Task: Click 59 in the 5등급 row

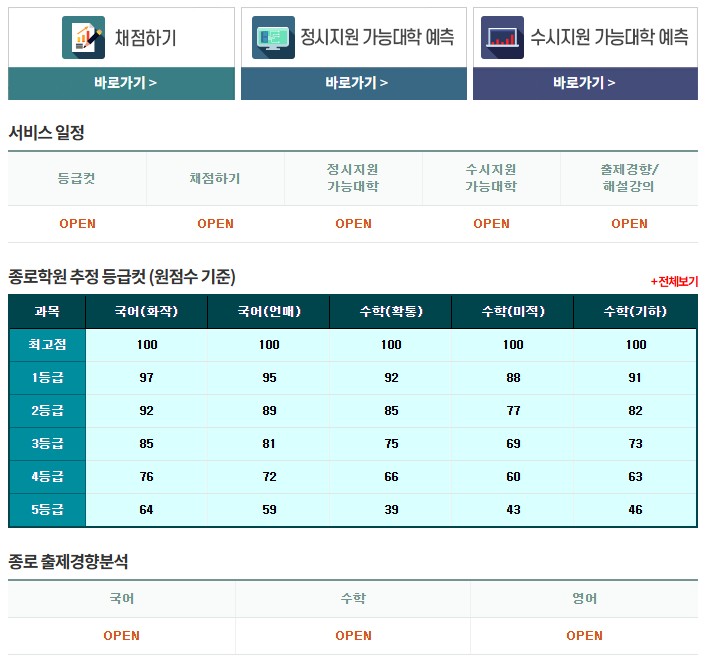Action: click(x=269, y=510)
